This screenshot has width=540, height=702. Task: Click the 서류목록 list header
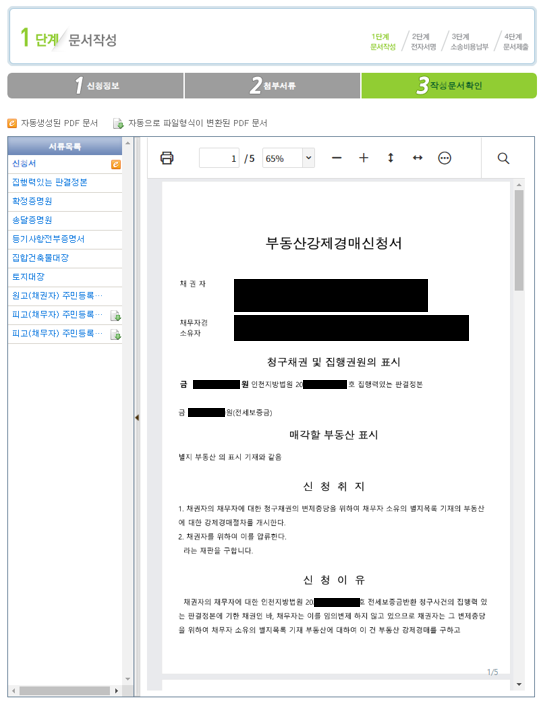tap(65, 146)
